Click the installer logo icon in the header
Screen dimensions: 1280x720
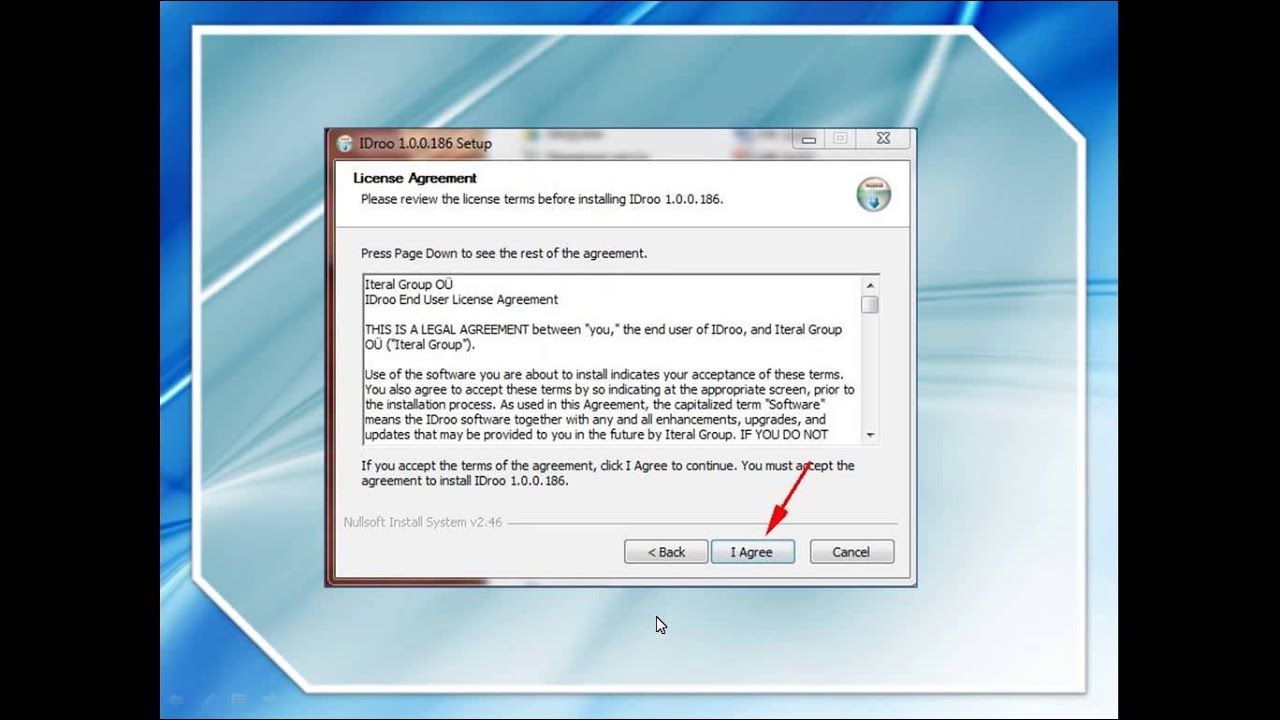point(873,195)
